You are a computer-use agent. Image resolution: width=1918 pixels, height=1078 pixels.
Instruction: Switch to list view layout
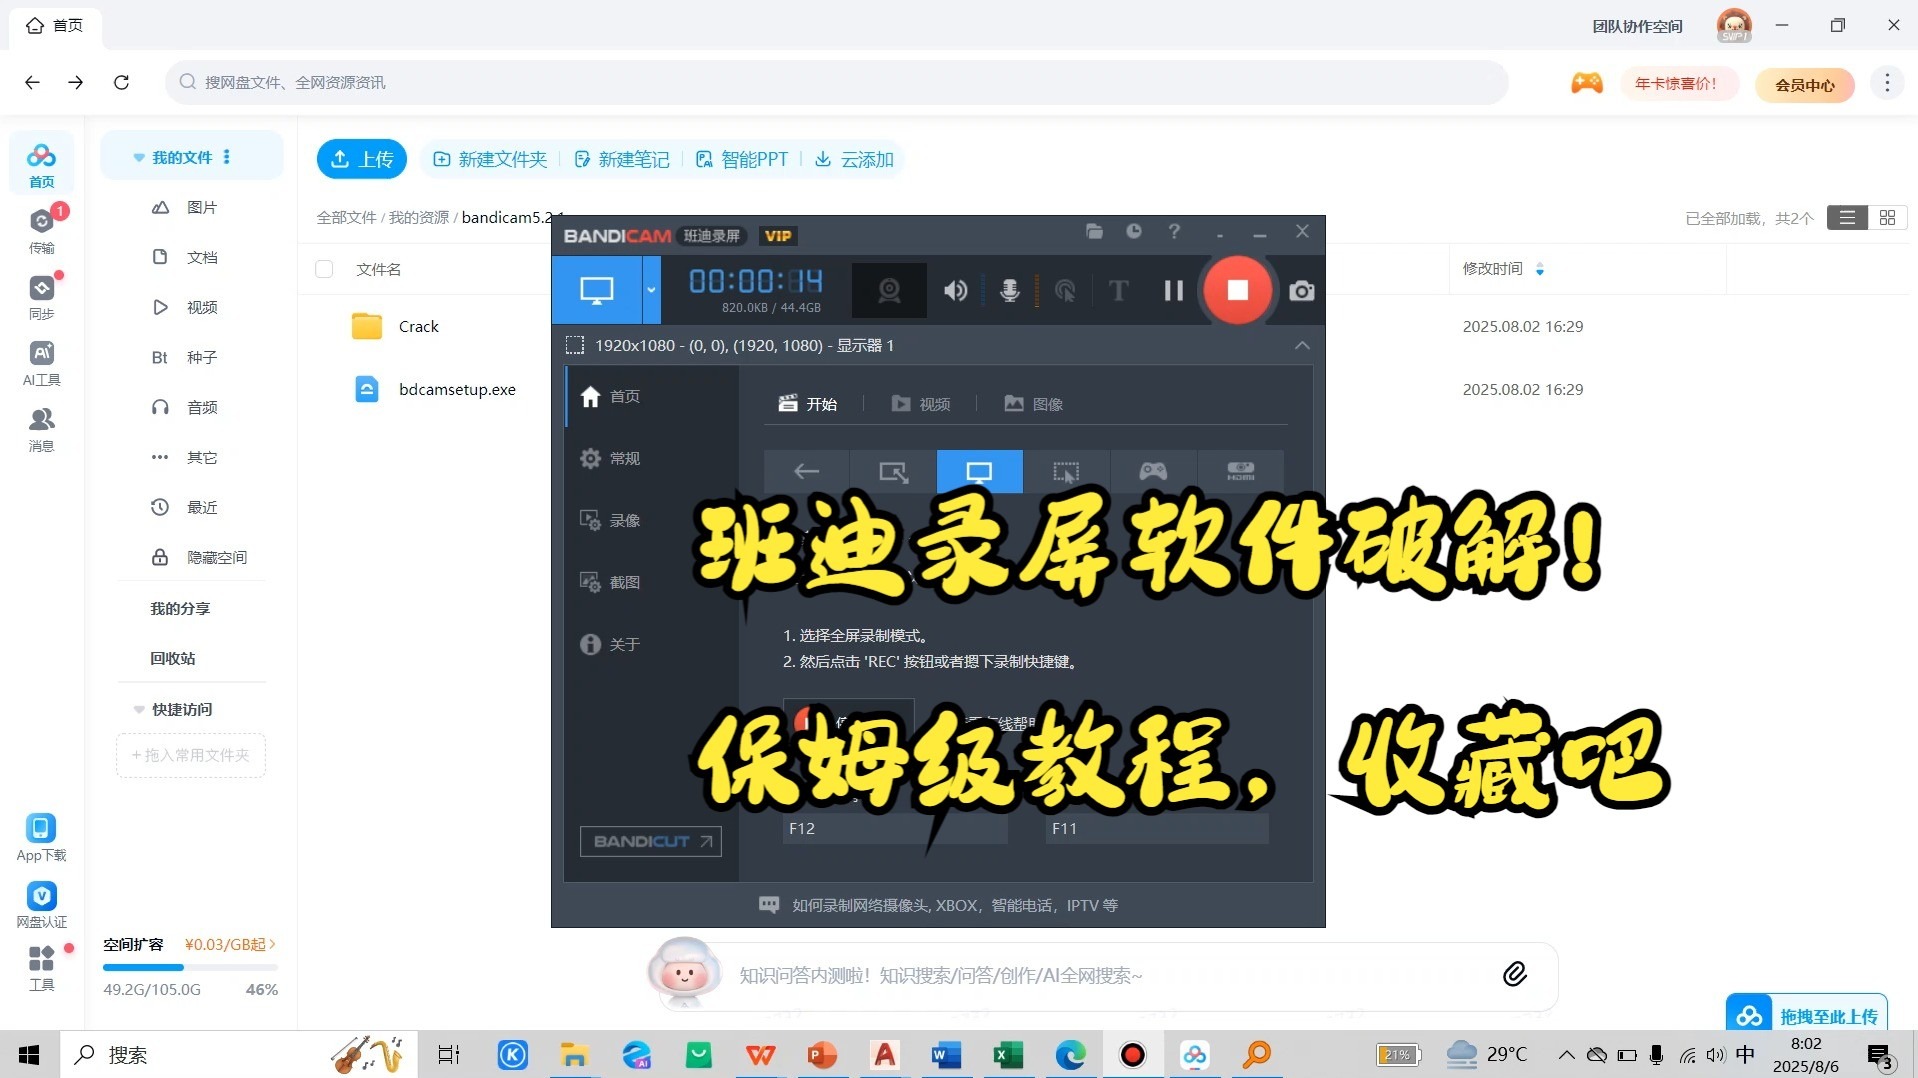click(1847, 217)
